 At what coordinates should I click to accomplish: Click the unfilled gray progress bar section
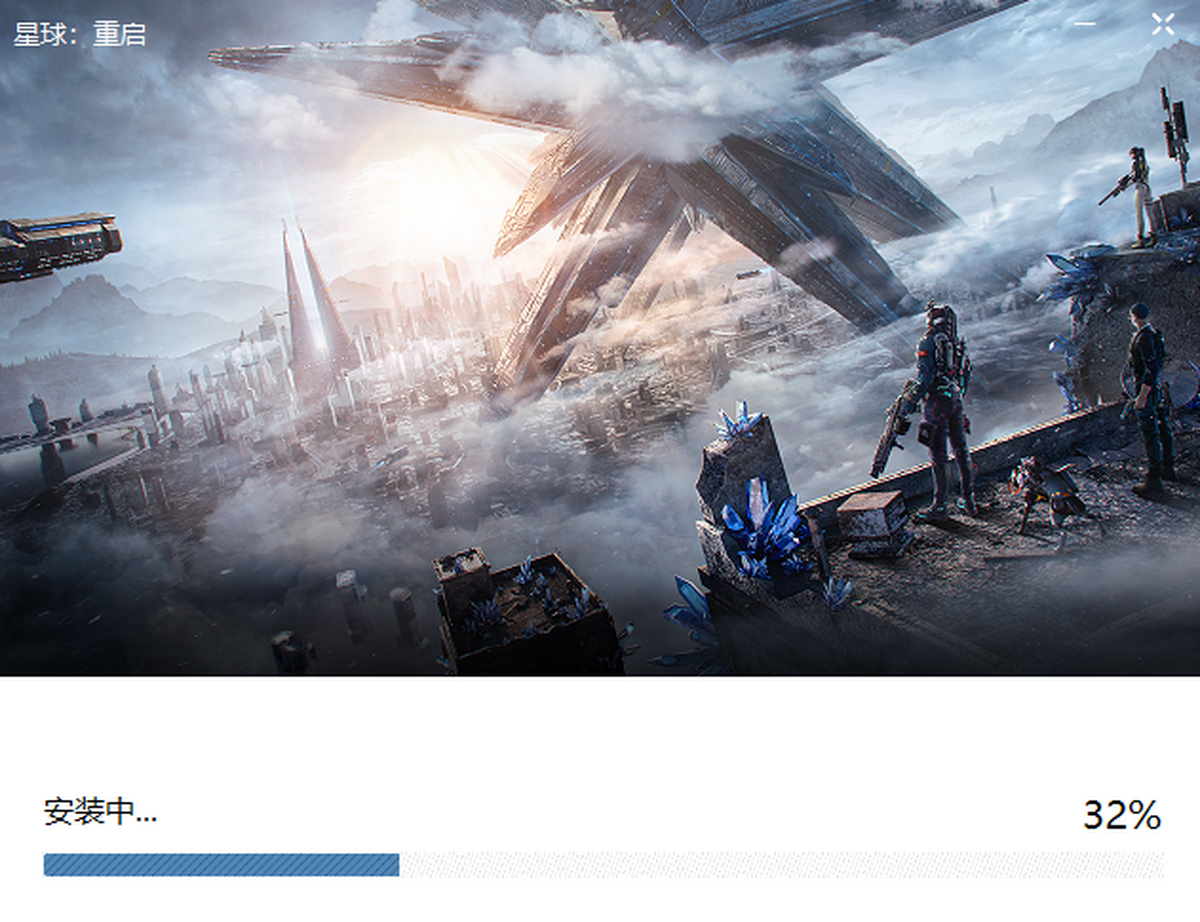[x=780, y=865]
